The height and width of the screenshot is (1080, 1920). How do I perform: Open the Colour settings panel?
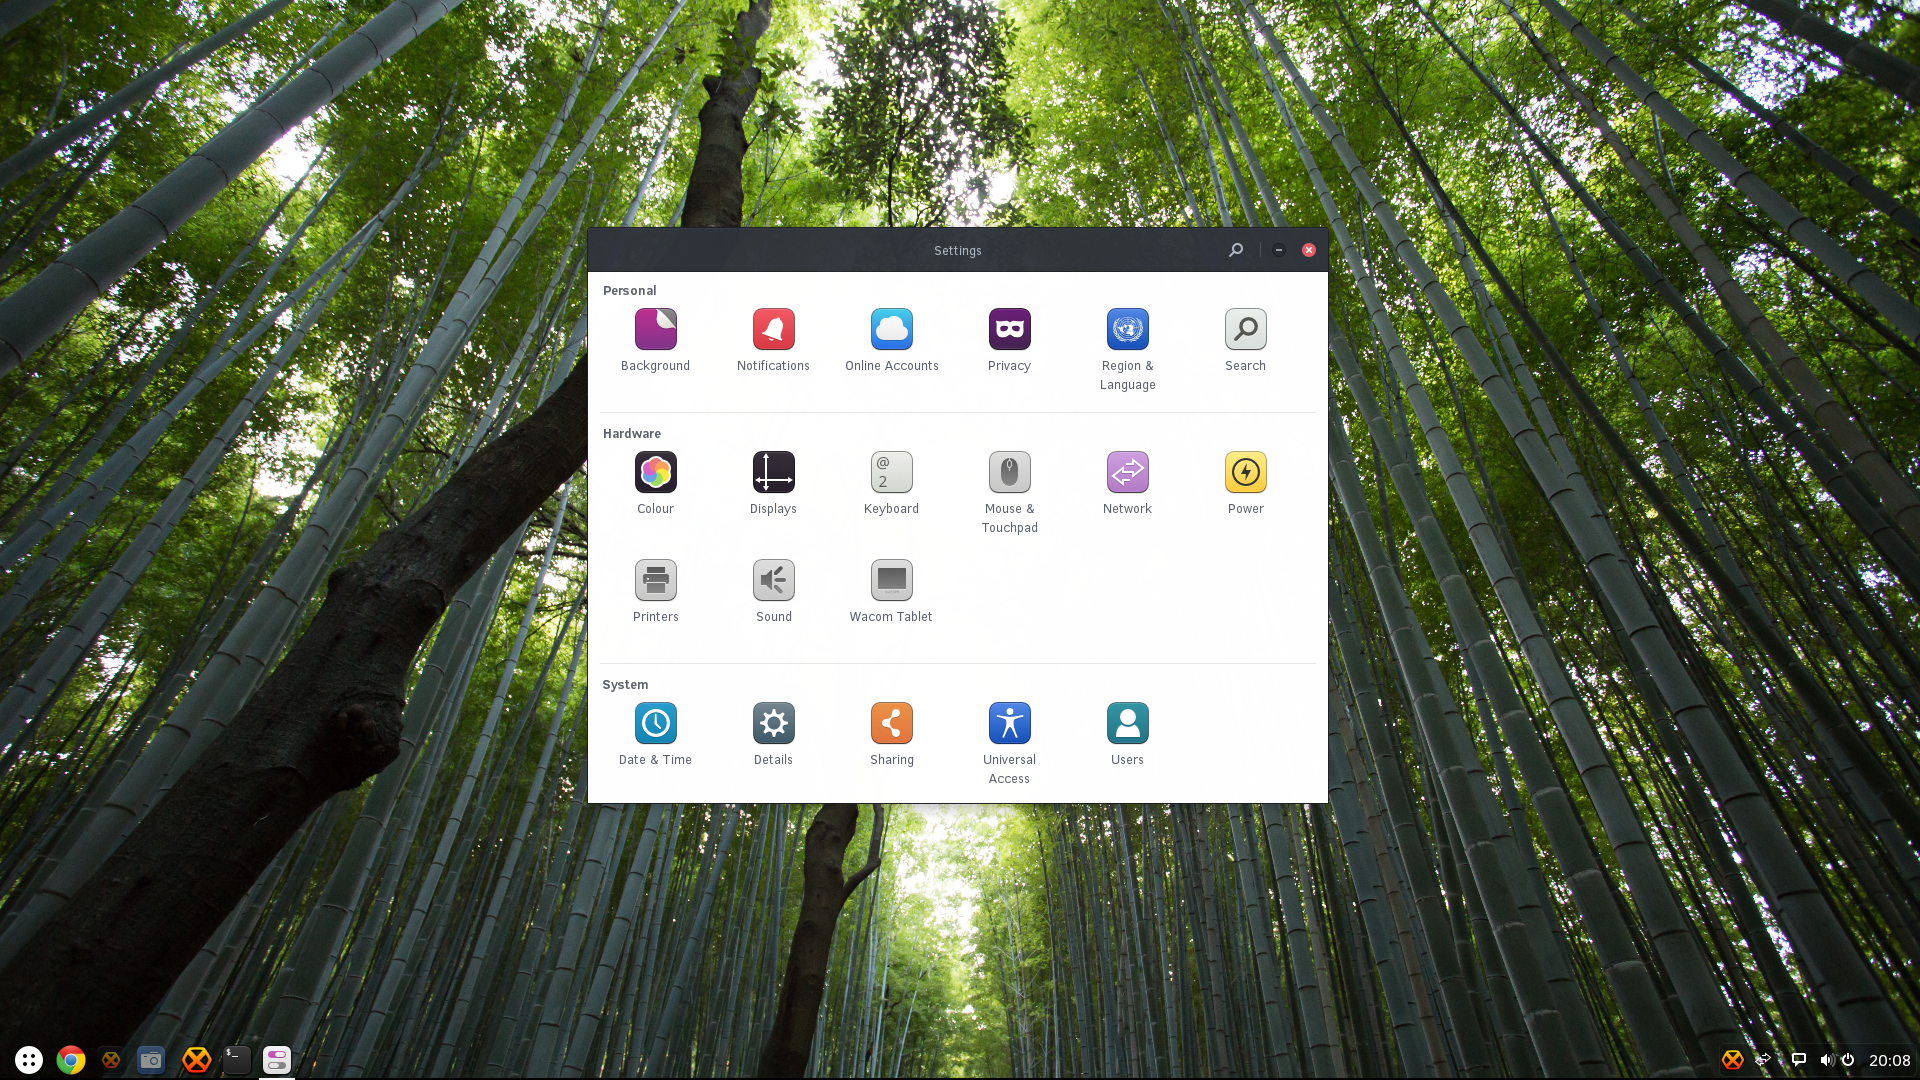(x=656, y=472)
